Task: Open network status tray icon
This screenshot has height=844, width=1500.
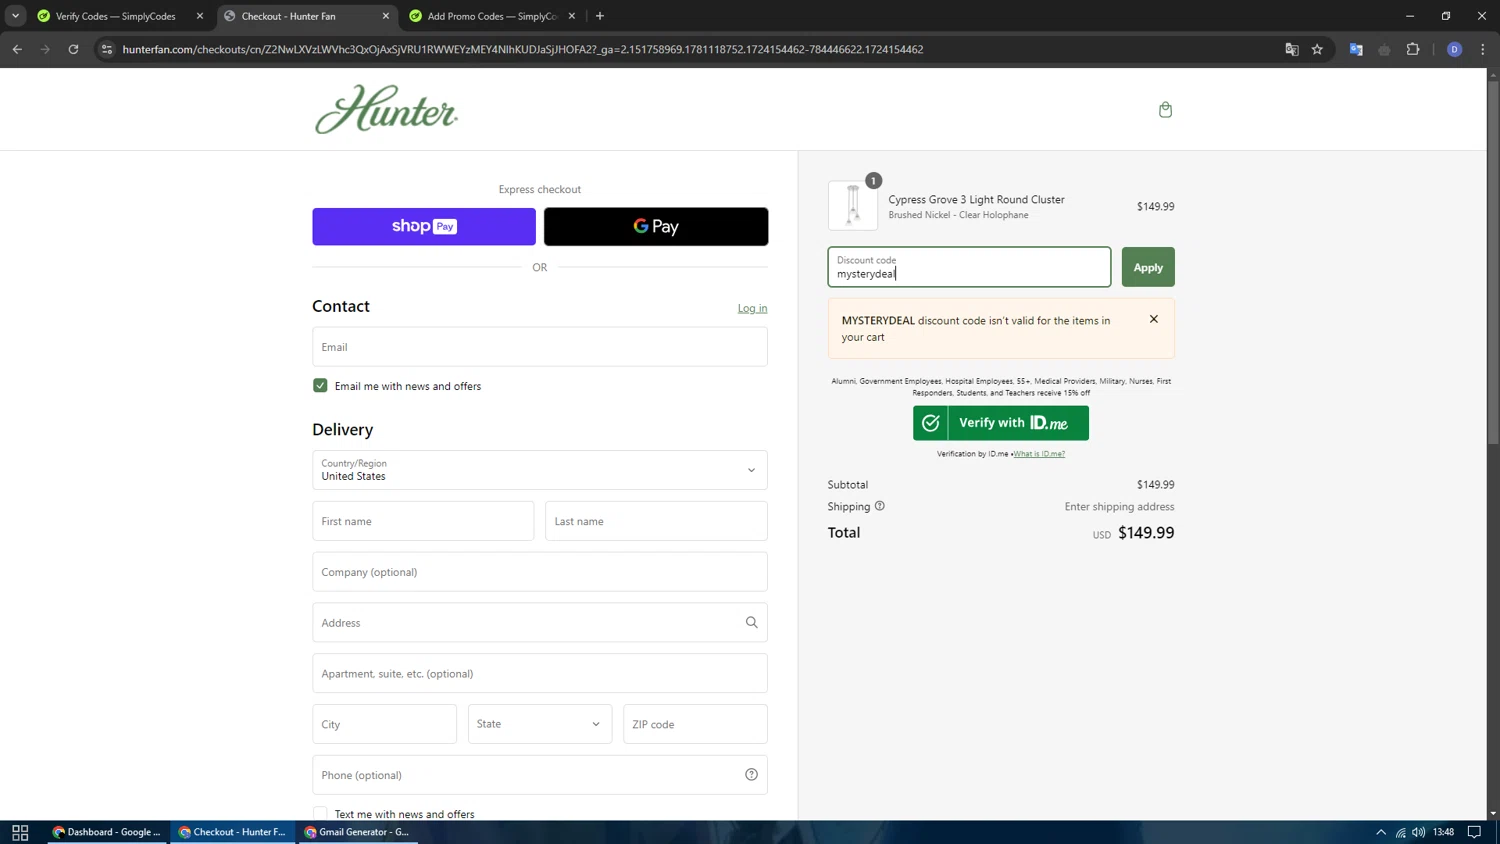Action: [x=1400, y=832]
